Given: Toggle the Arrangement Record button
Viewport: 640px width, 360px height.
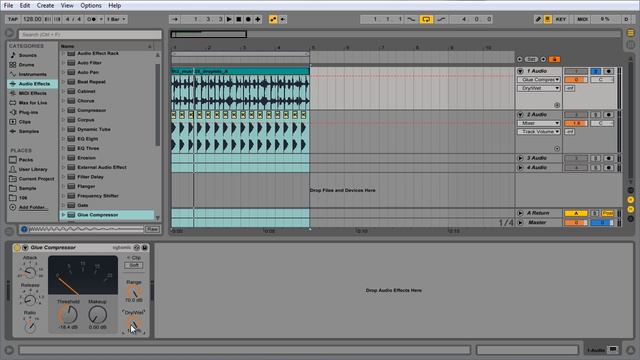Looking at the screenshot, I should [x=248, y=19].
